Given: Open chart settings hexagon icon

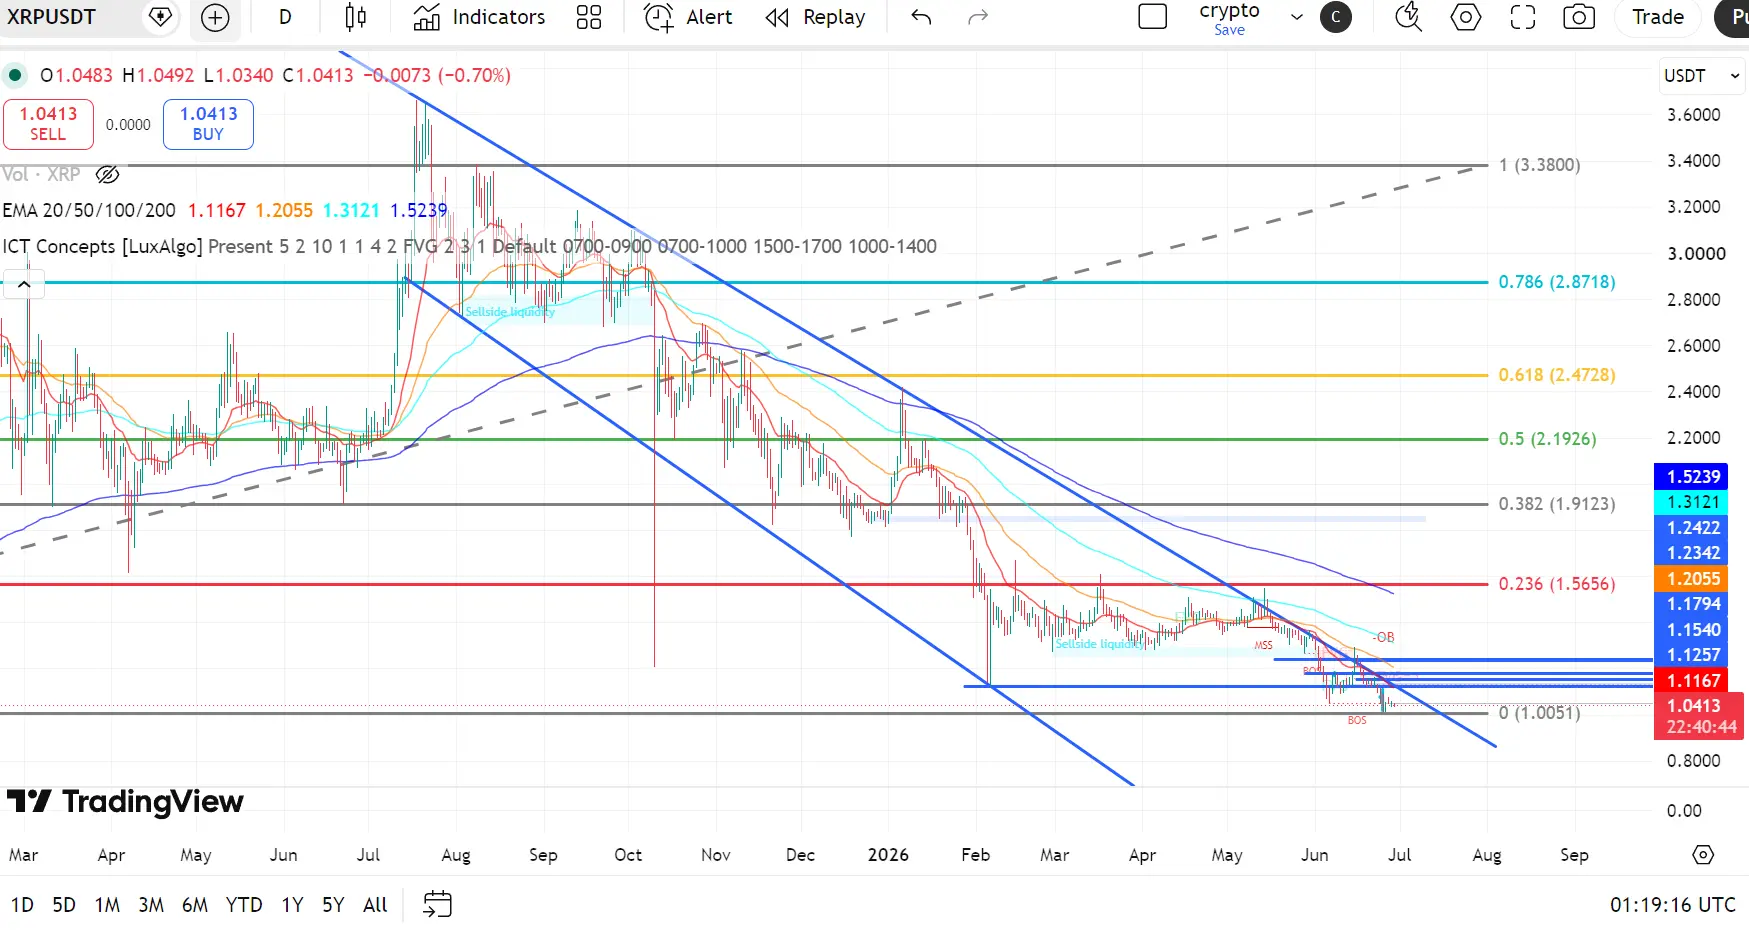Looking at the screenshot, I should pyautogui.click(x=1465, y=17).
